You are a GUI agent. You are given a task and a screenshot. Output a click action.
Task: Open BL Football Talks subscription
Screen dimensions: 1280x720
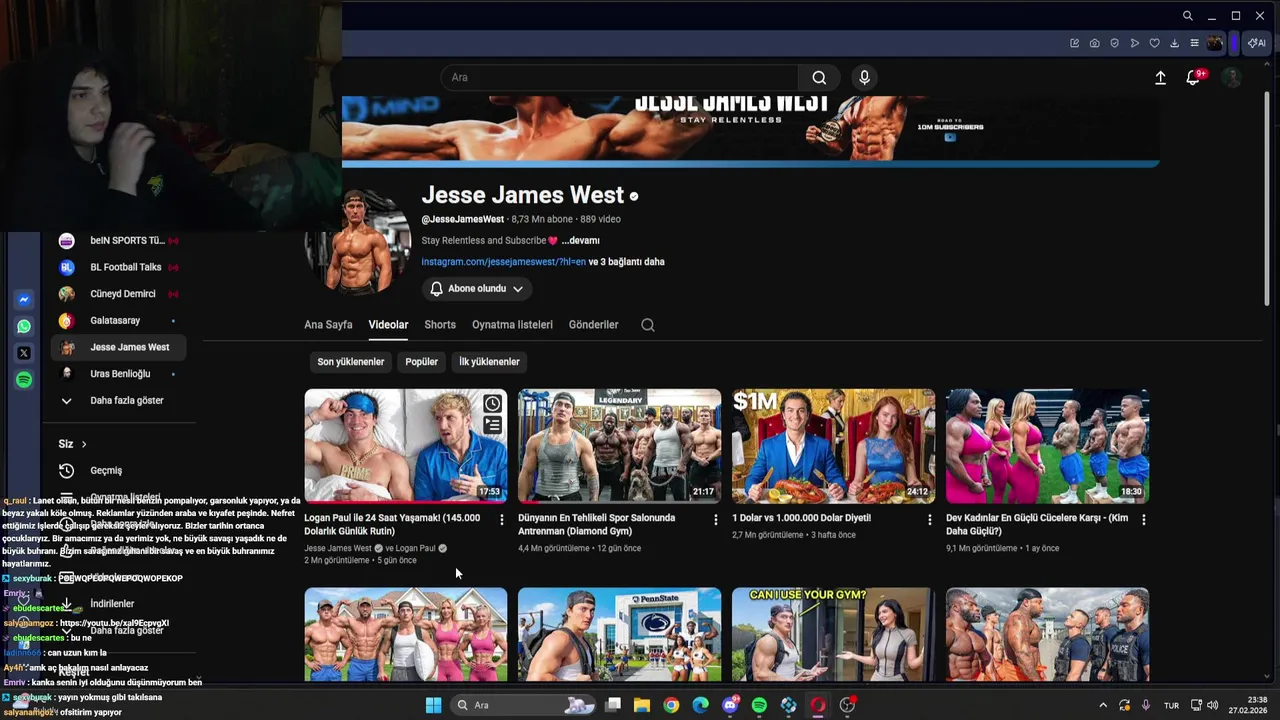click(118, 267)
